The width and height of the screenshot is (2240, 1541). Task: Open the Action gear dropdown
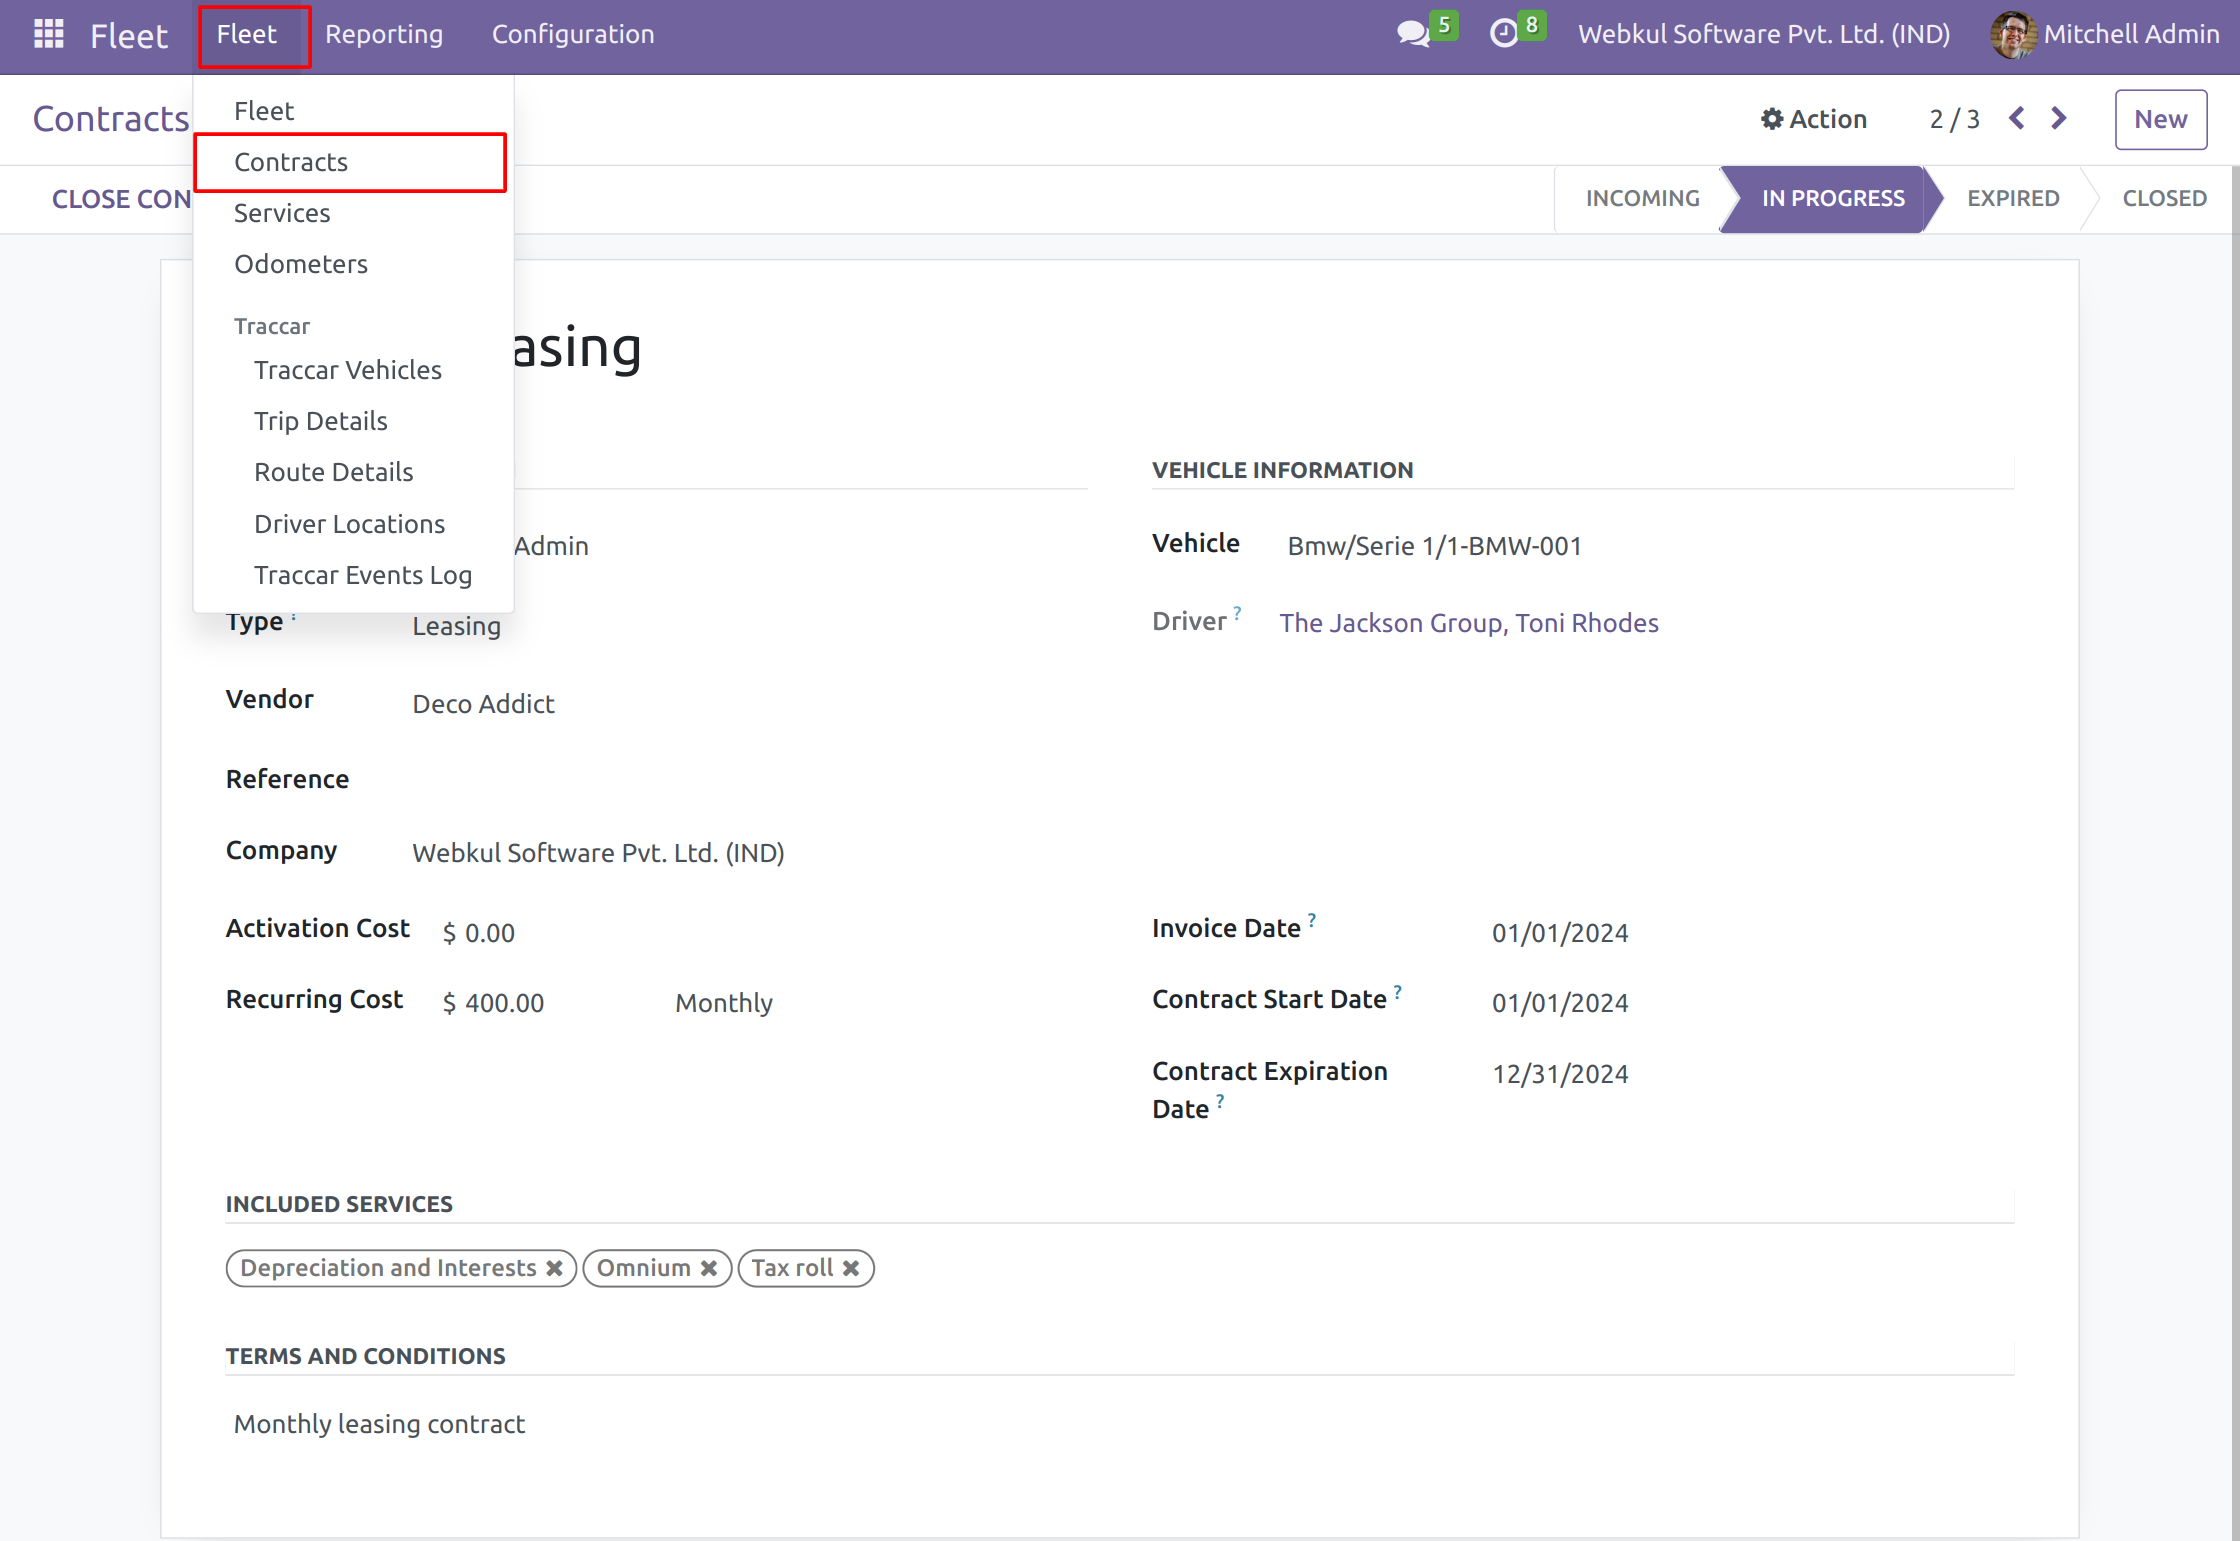pos(1814,119)
